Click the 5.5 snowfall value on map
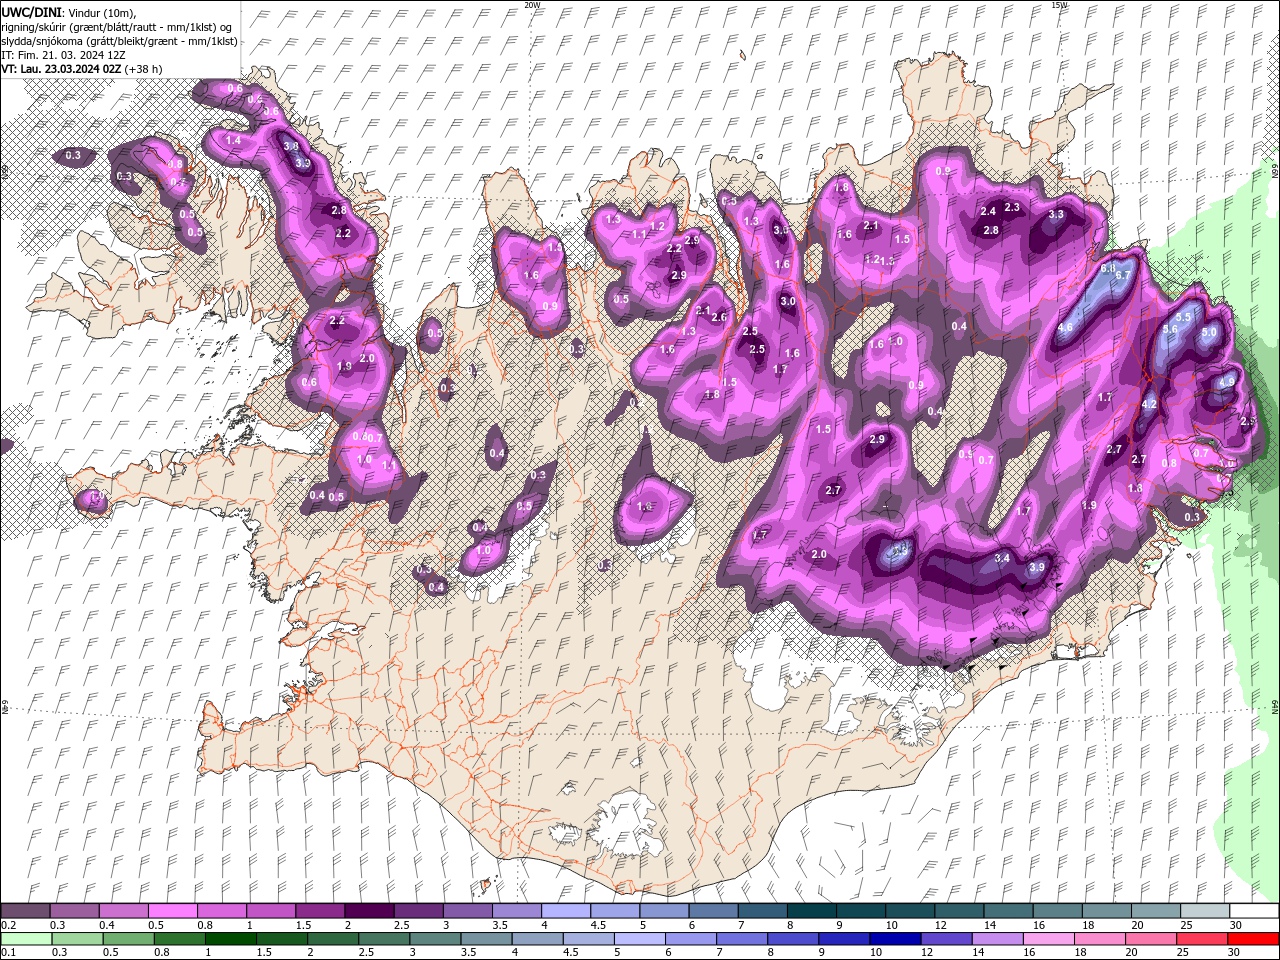The width and height of the screenshot is (1280, 960). point(1184,316)
